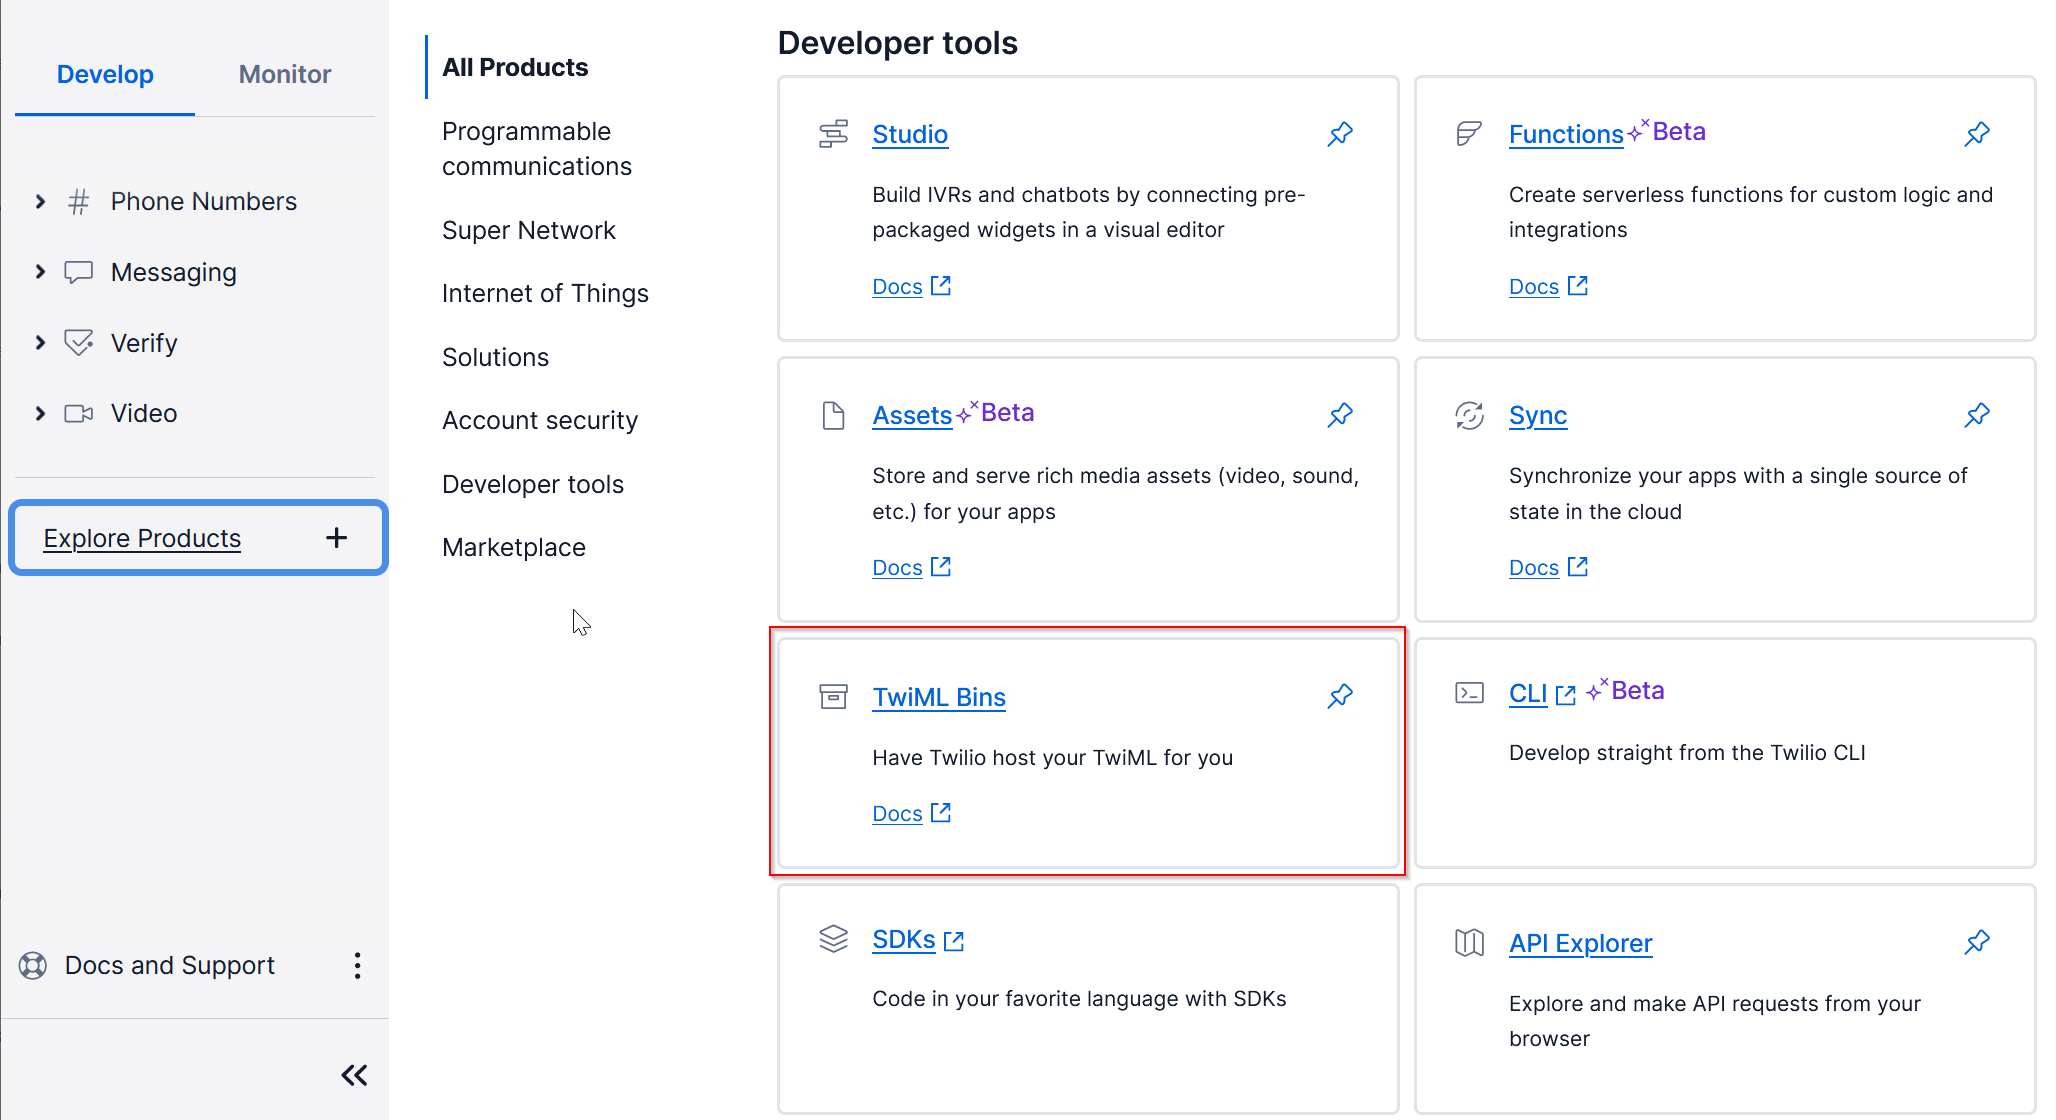Toggle pin on API Explorer card
Image resolution: width=2056 pixels, height=1120 pixels.
(1977, 942)
